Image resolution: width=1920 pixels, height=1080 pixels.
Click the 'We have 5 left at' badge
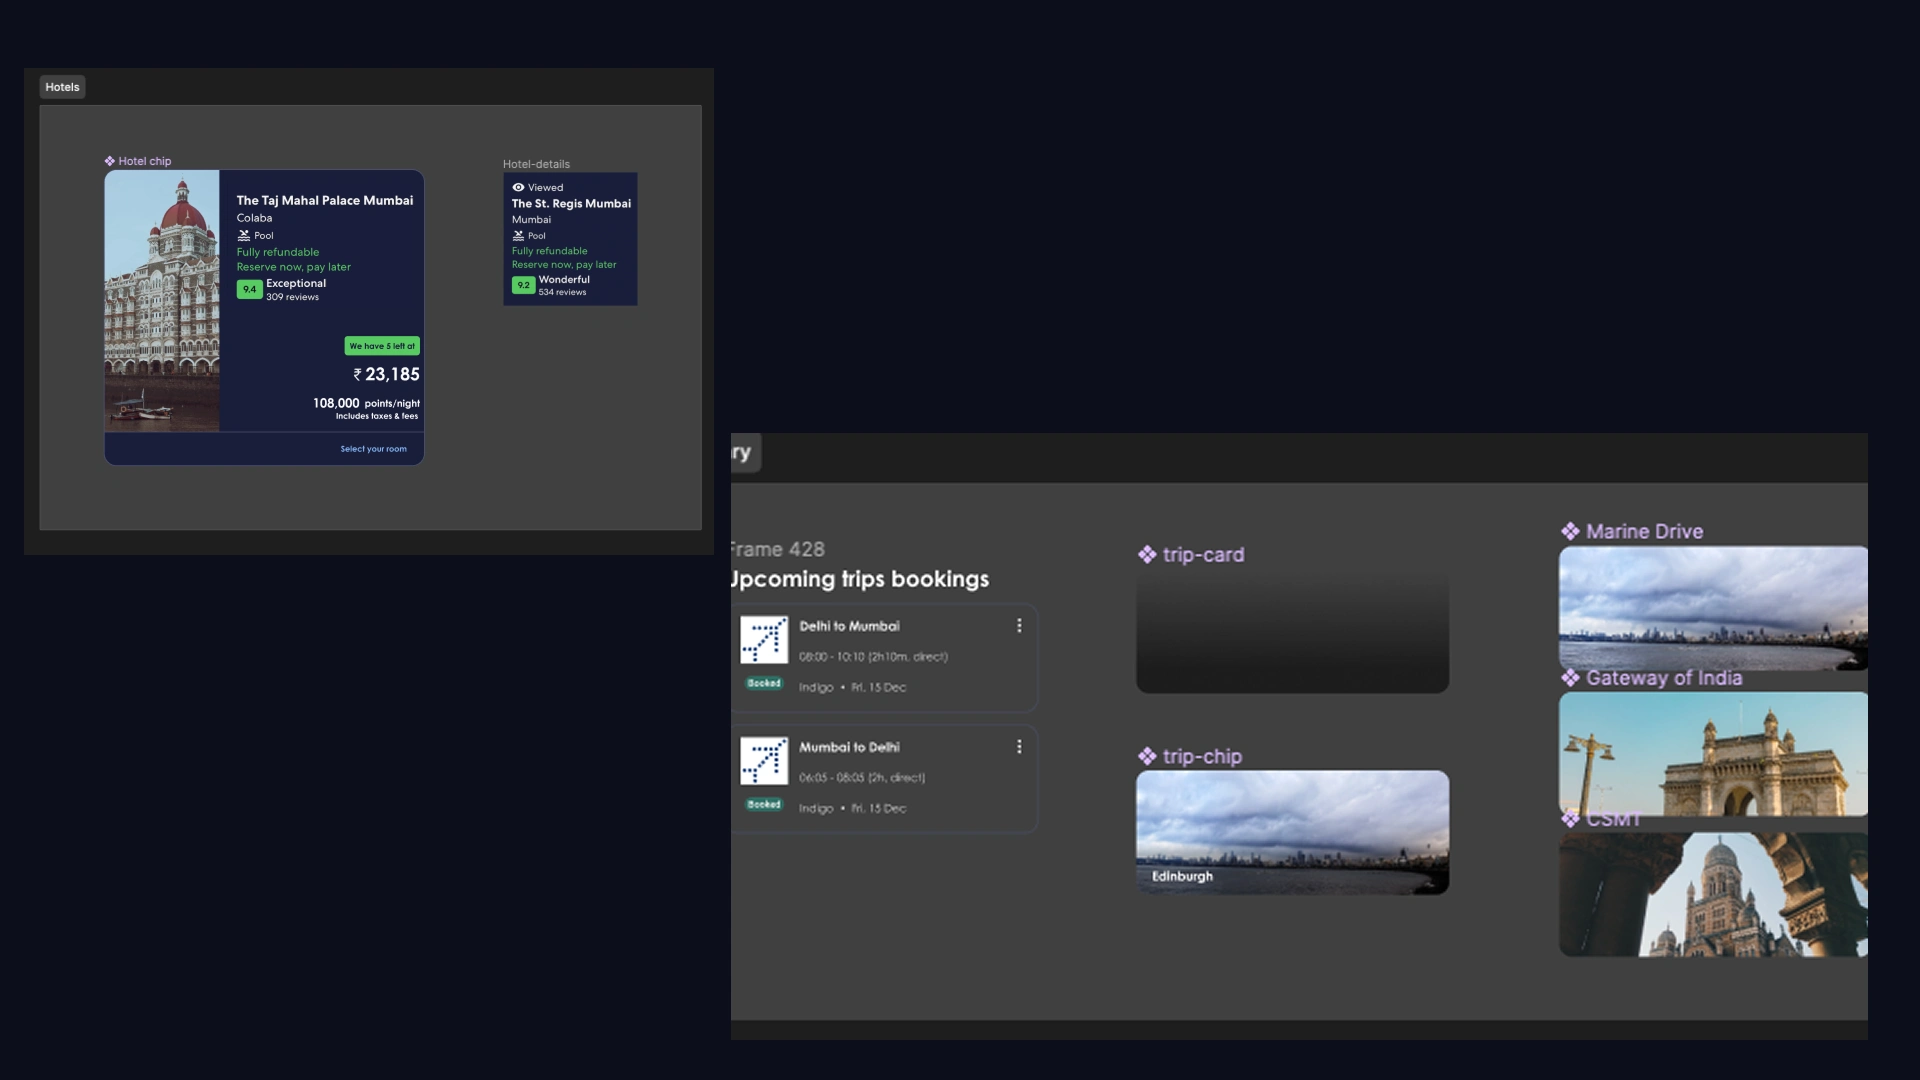[x=382, y=346]
